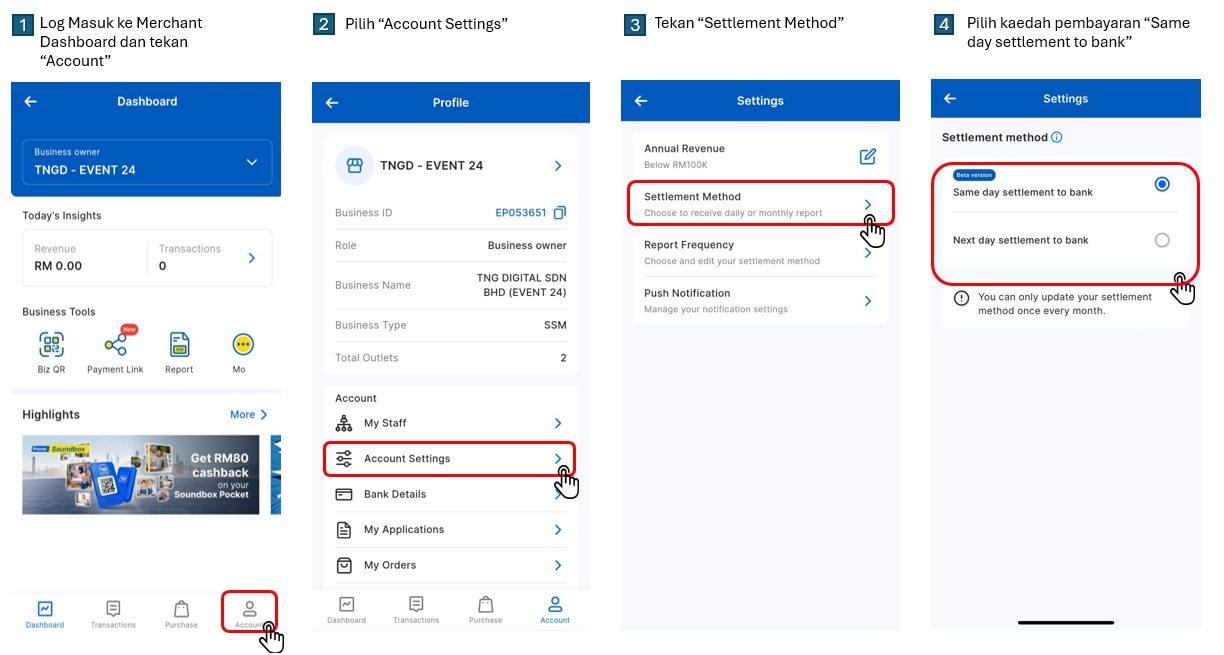The image size is (1224, 655).
Task: Click the Transactions 0 insight
Action: tap(190, 258)
